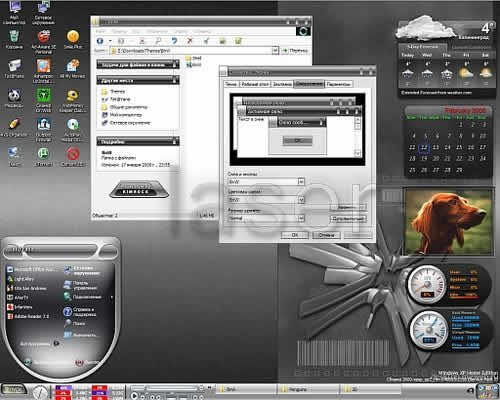
Task: Click the Выполнить run item in Start menu
Action: tap(81, 335)
